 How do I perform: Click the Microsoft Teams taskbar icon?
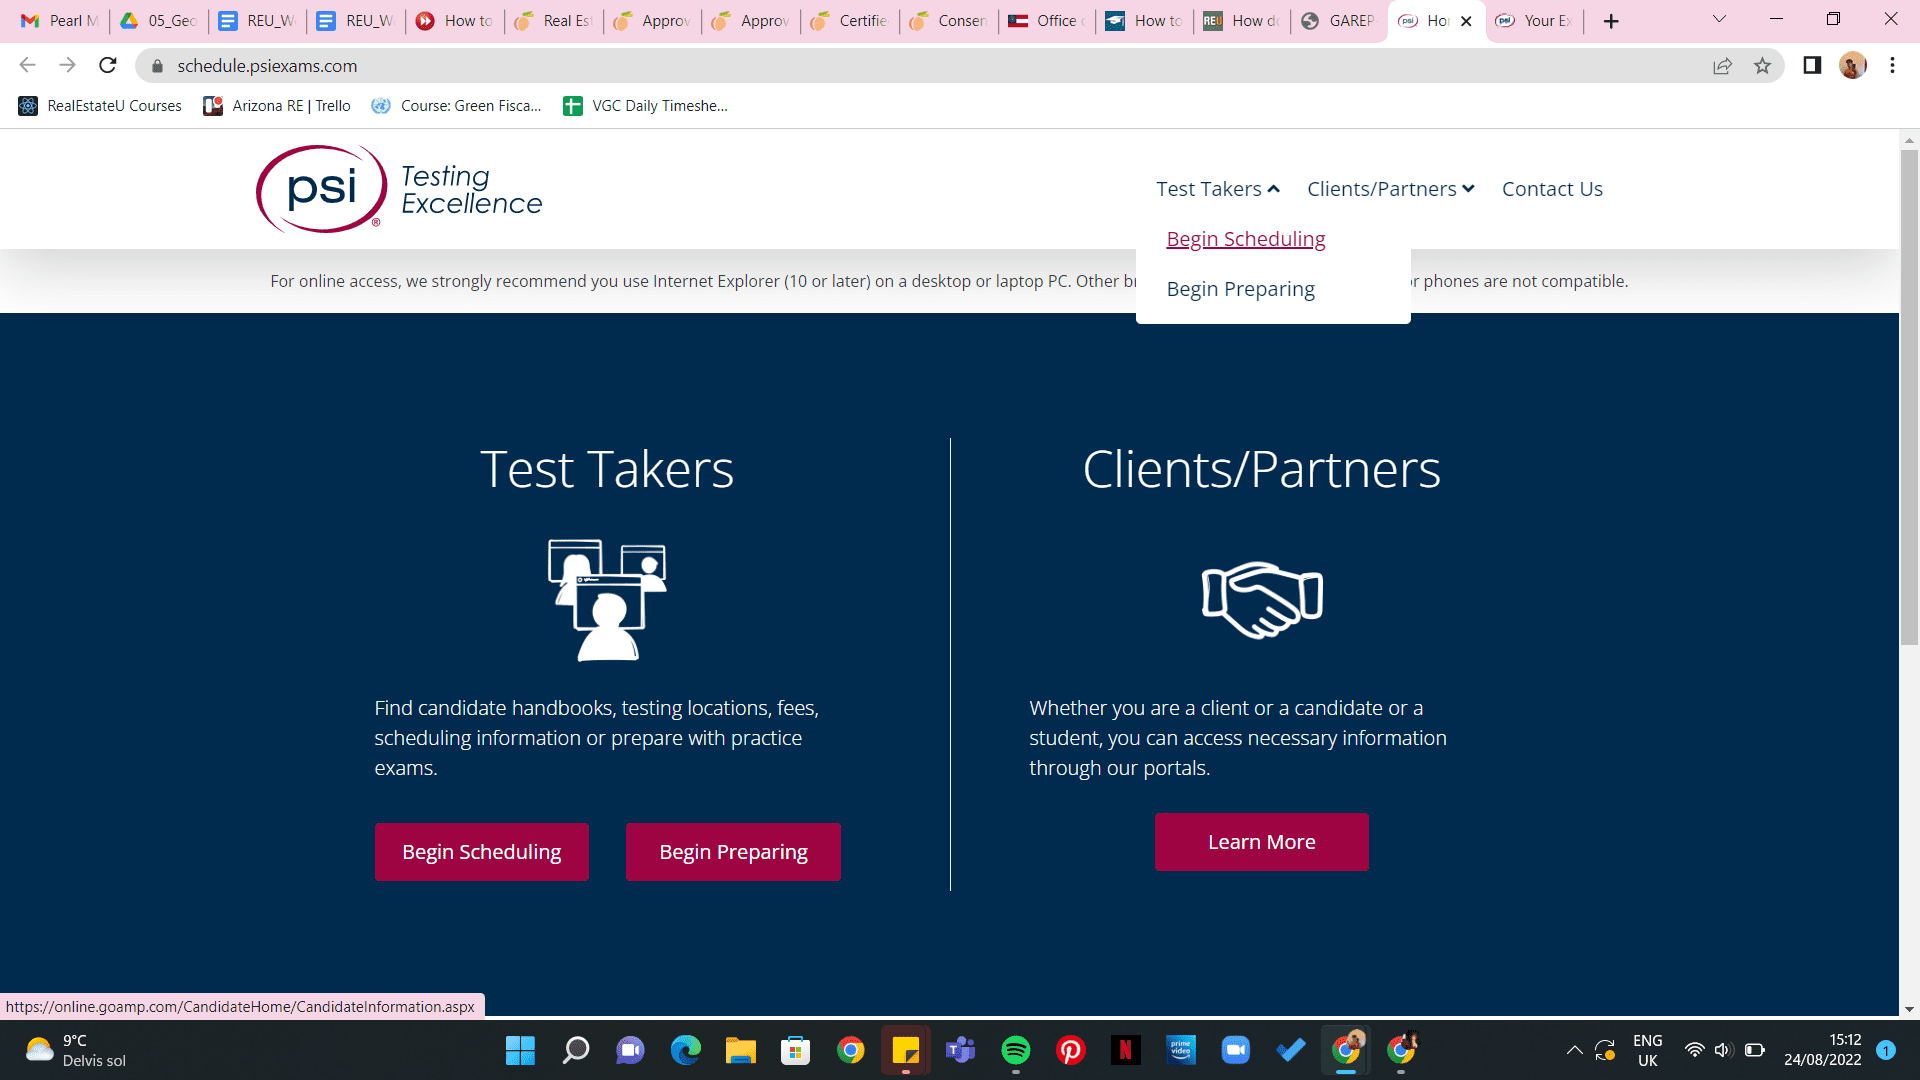point(960,1050)
